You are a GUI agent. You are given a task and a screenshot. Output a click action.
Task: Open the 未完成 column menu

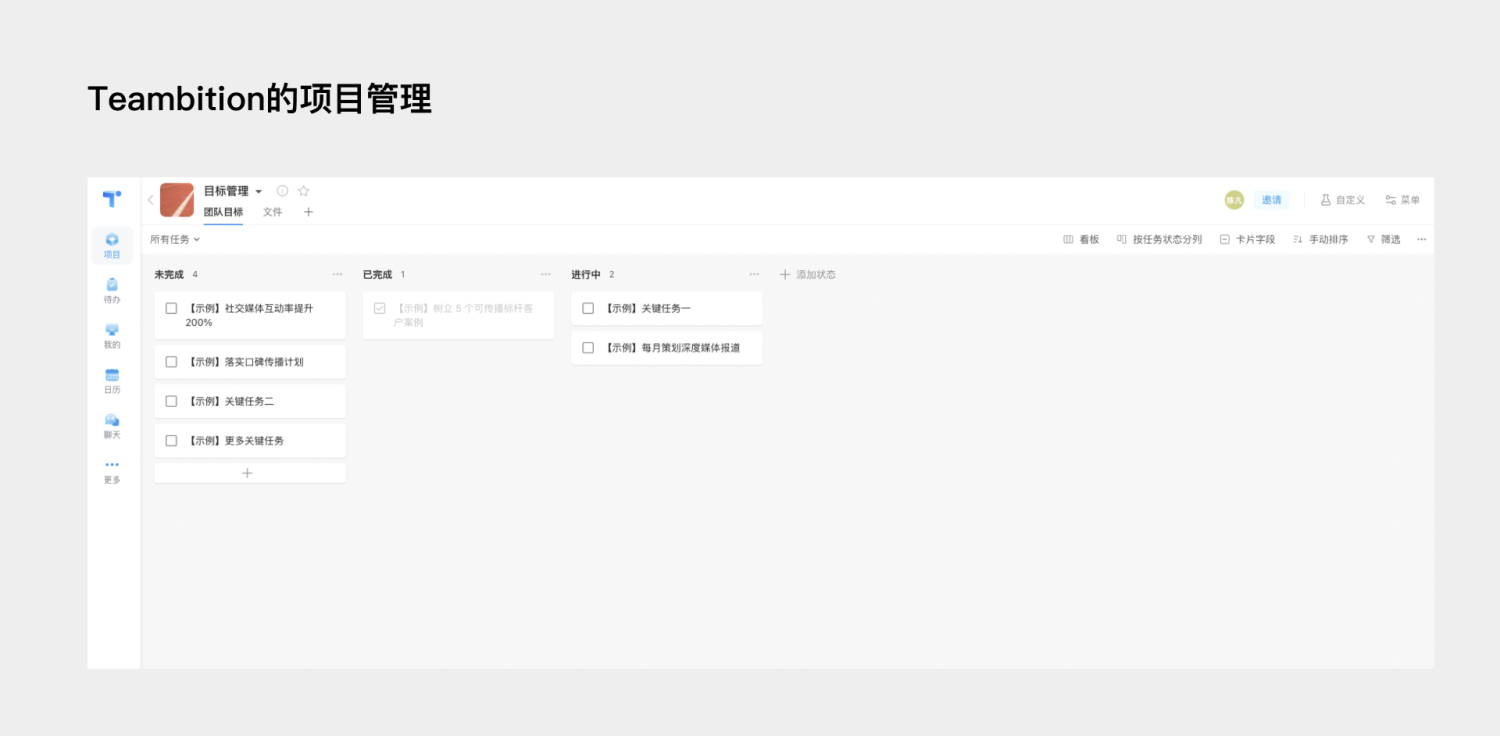tap(337, 274)
